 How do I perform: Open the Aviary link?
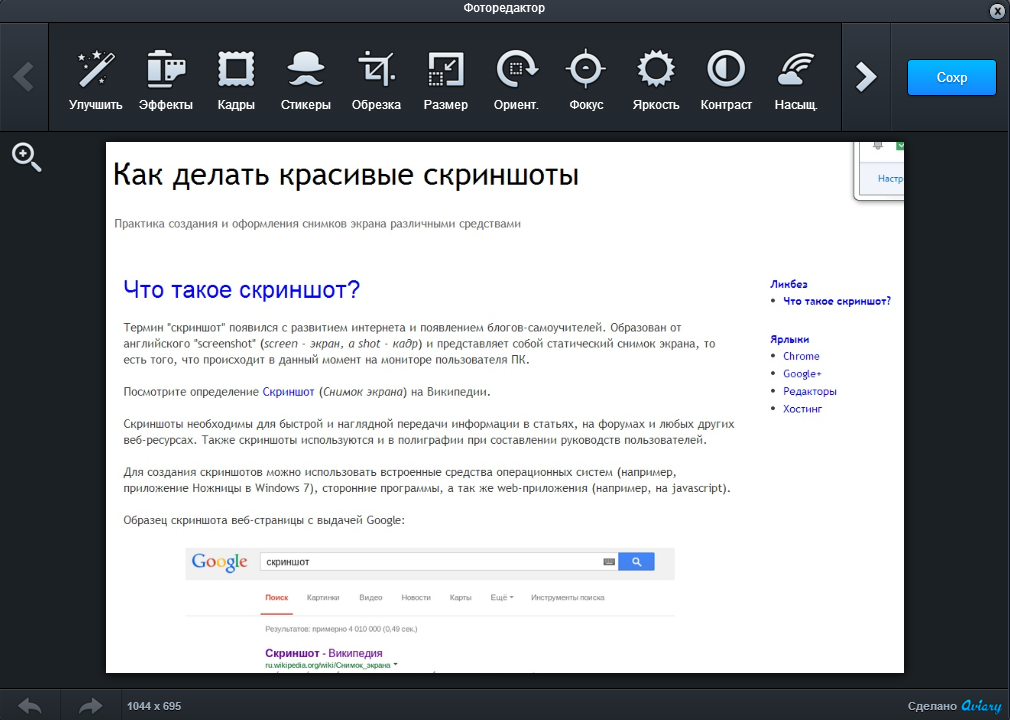[981, 706]
